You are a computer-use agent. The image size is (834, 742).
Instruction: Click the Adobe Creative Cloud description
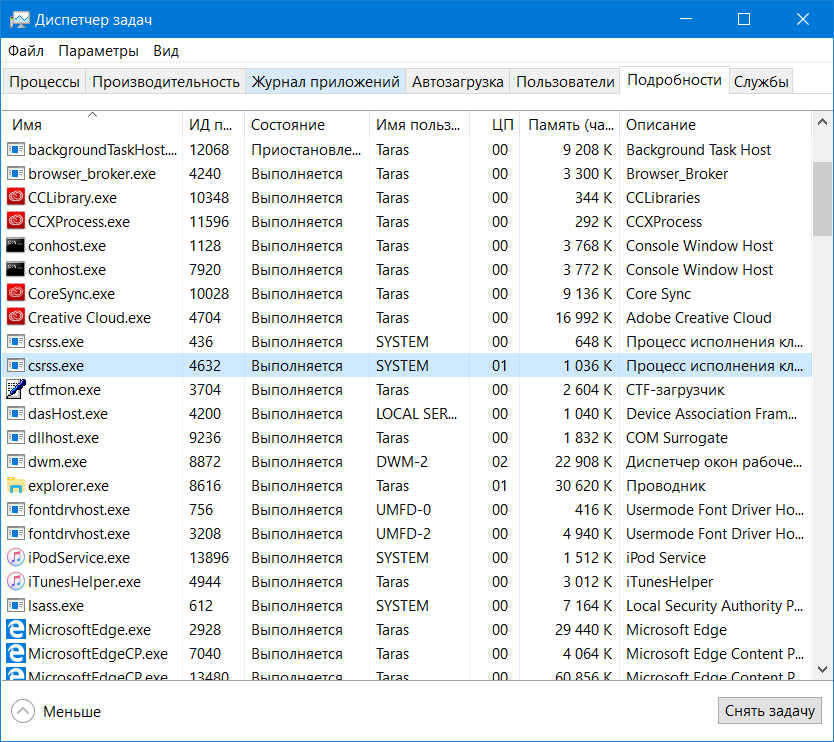click(x=698, y=318)
